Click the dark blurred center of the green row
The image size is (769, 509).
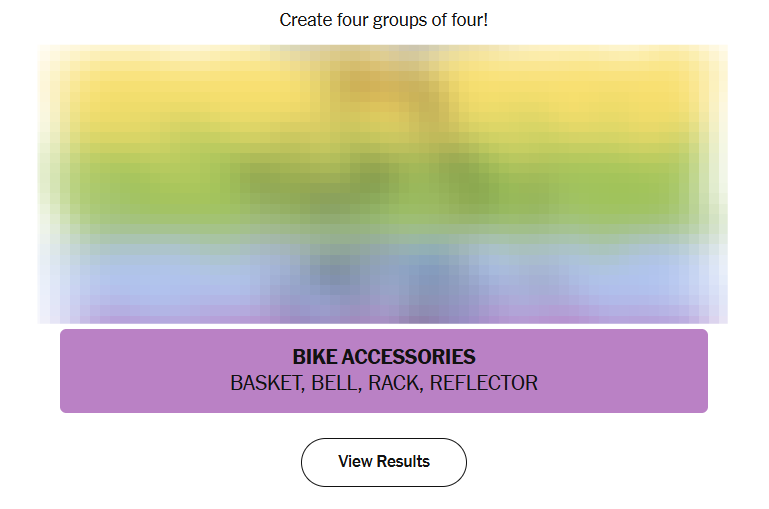tap(383, 180)
